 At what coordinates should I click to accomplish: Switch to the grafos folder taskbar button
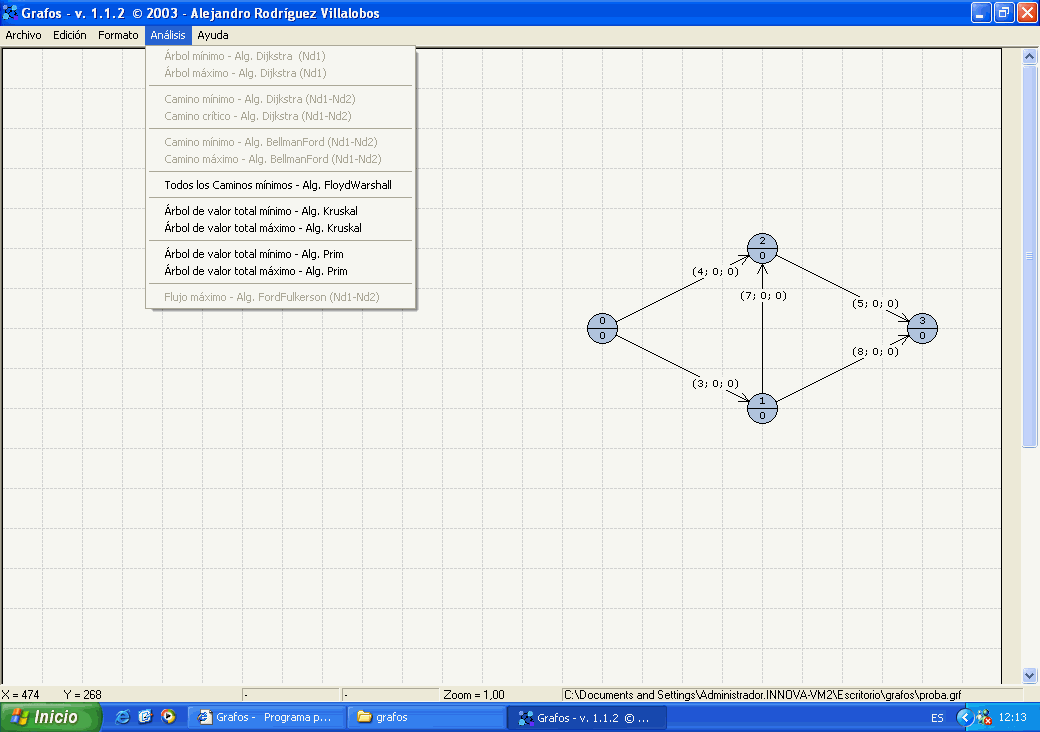(427, 717)
